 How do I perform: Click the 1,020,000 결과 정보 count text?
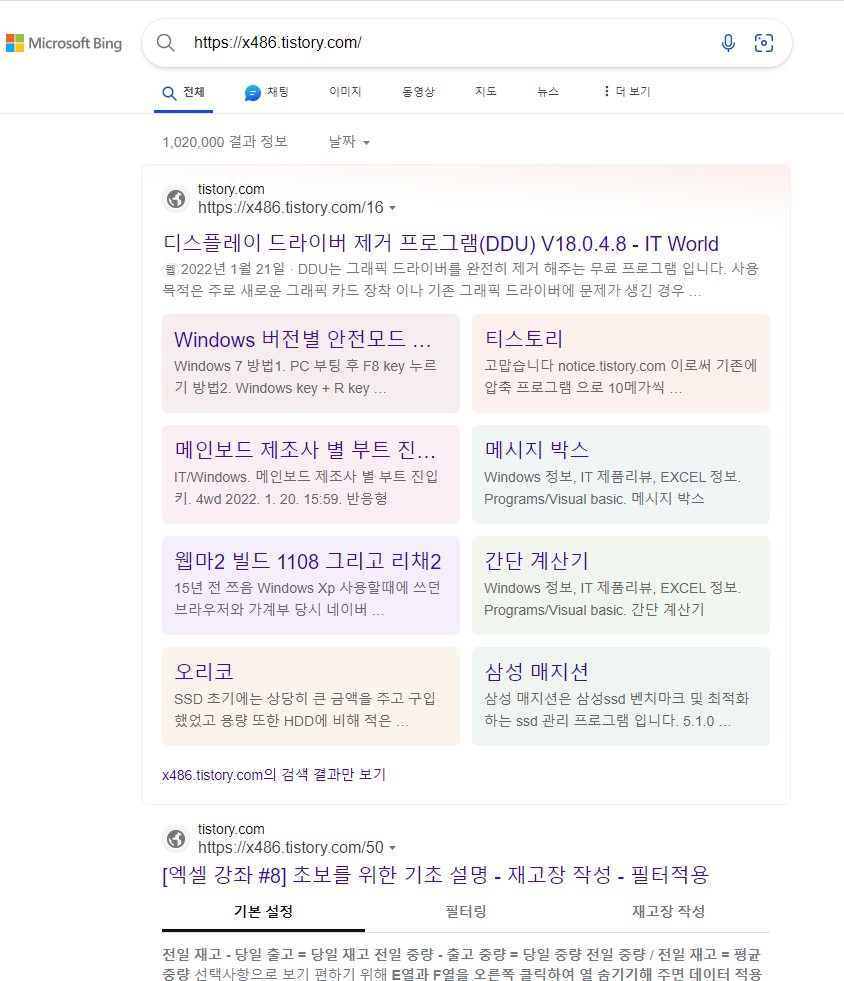point(225,142)
